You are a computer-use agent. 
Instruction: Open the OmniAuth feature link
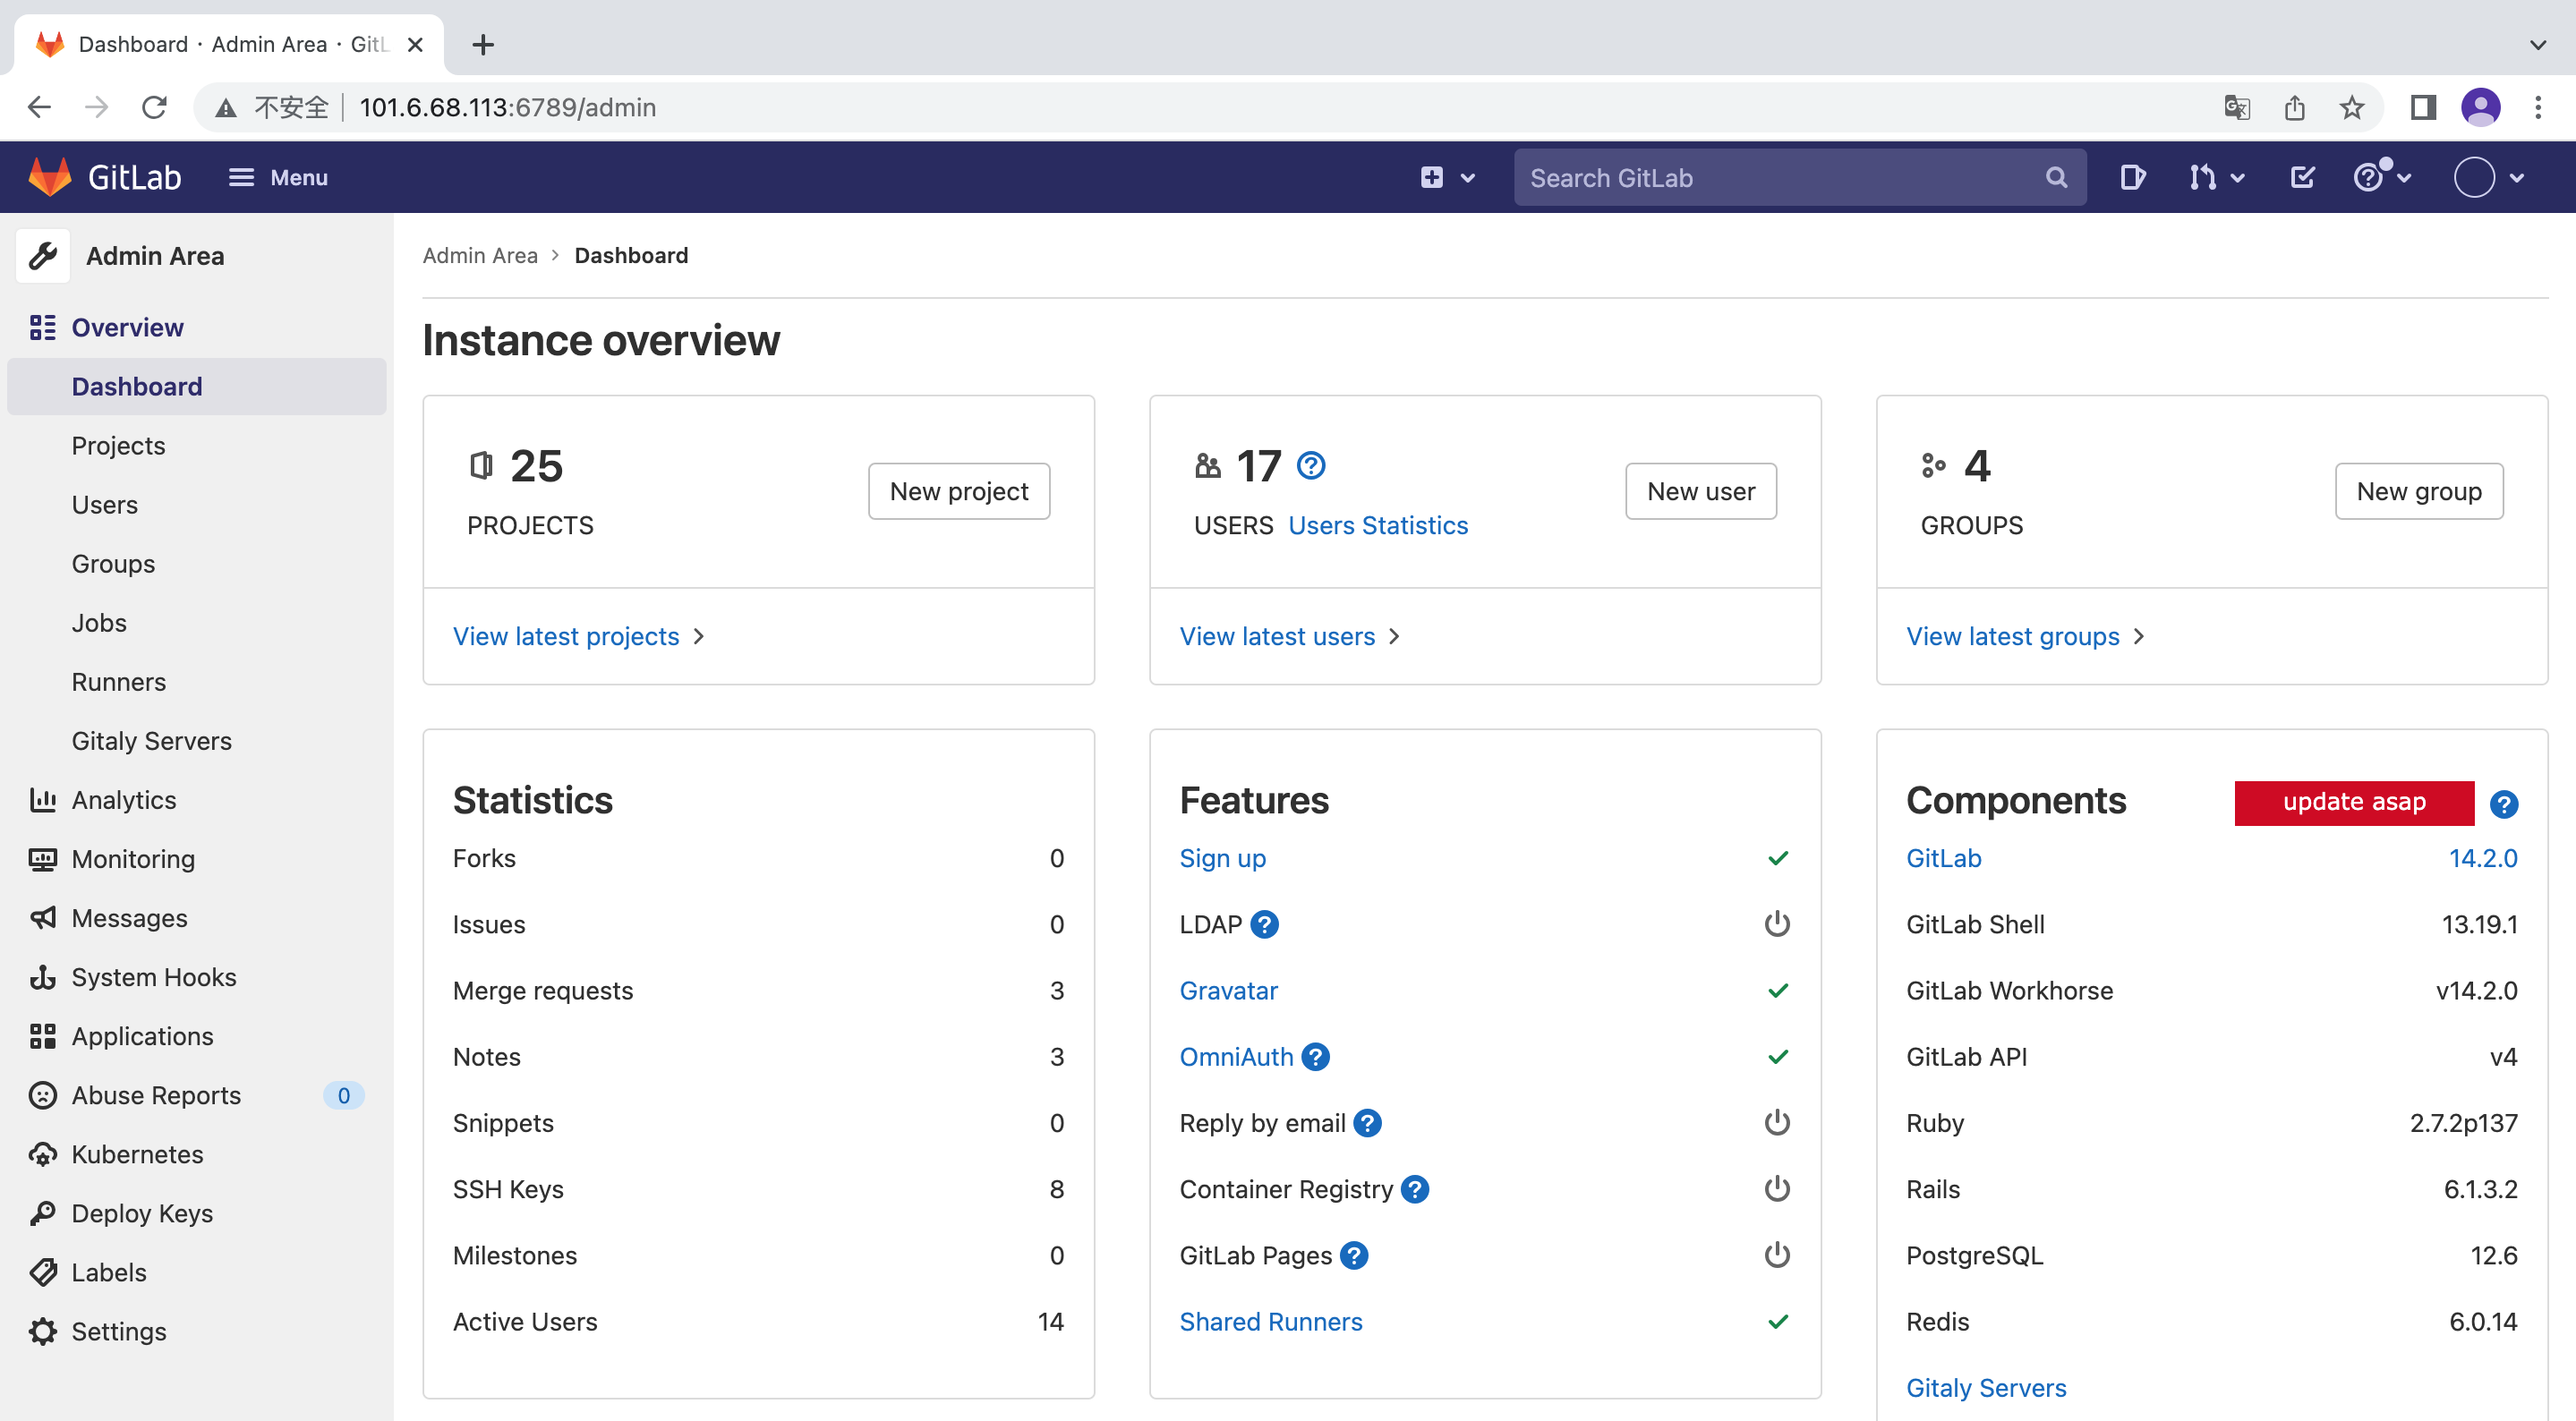coord(1236,1056)
